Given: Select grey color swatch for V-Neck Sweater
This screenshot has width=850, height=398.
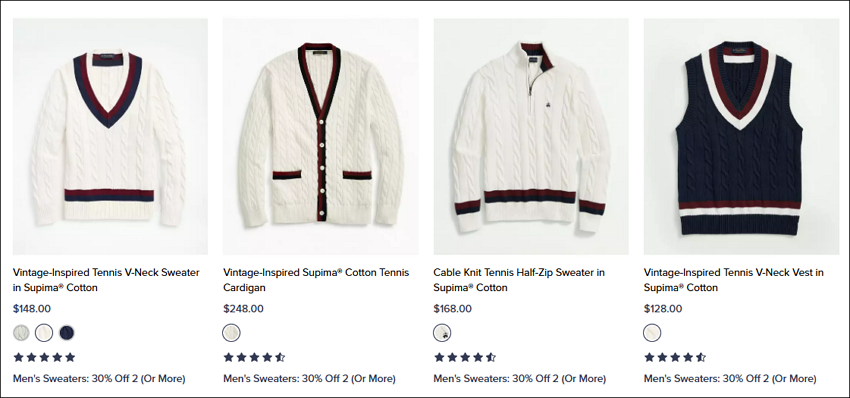Looking at the screenshot, I should 22,333.
